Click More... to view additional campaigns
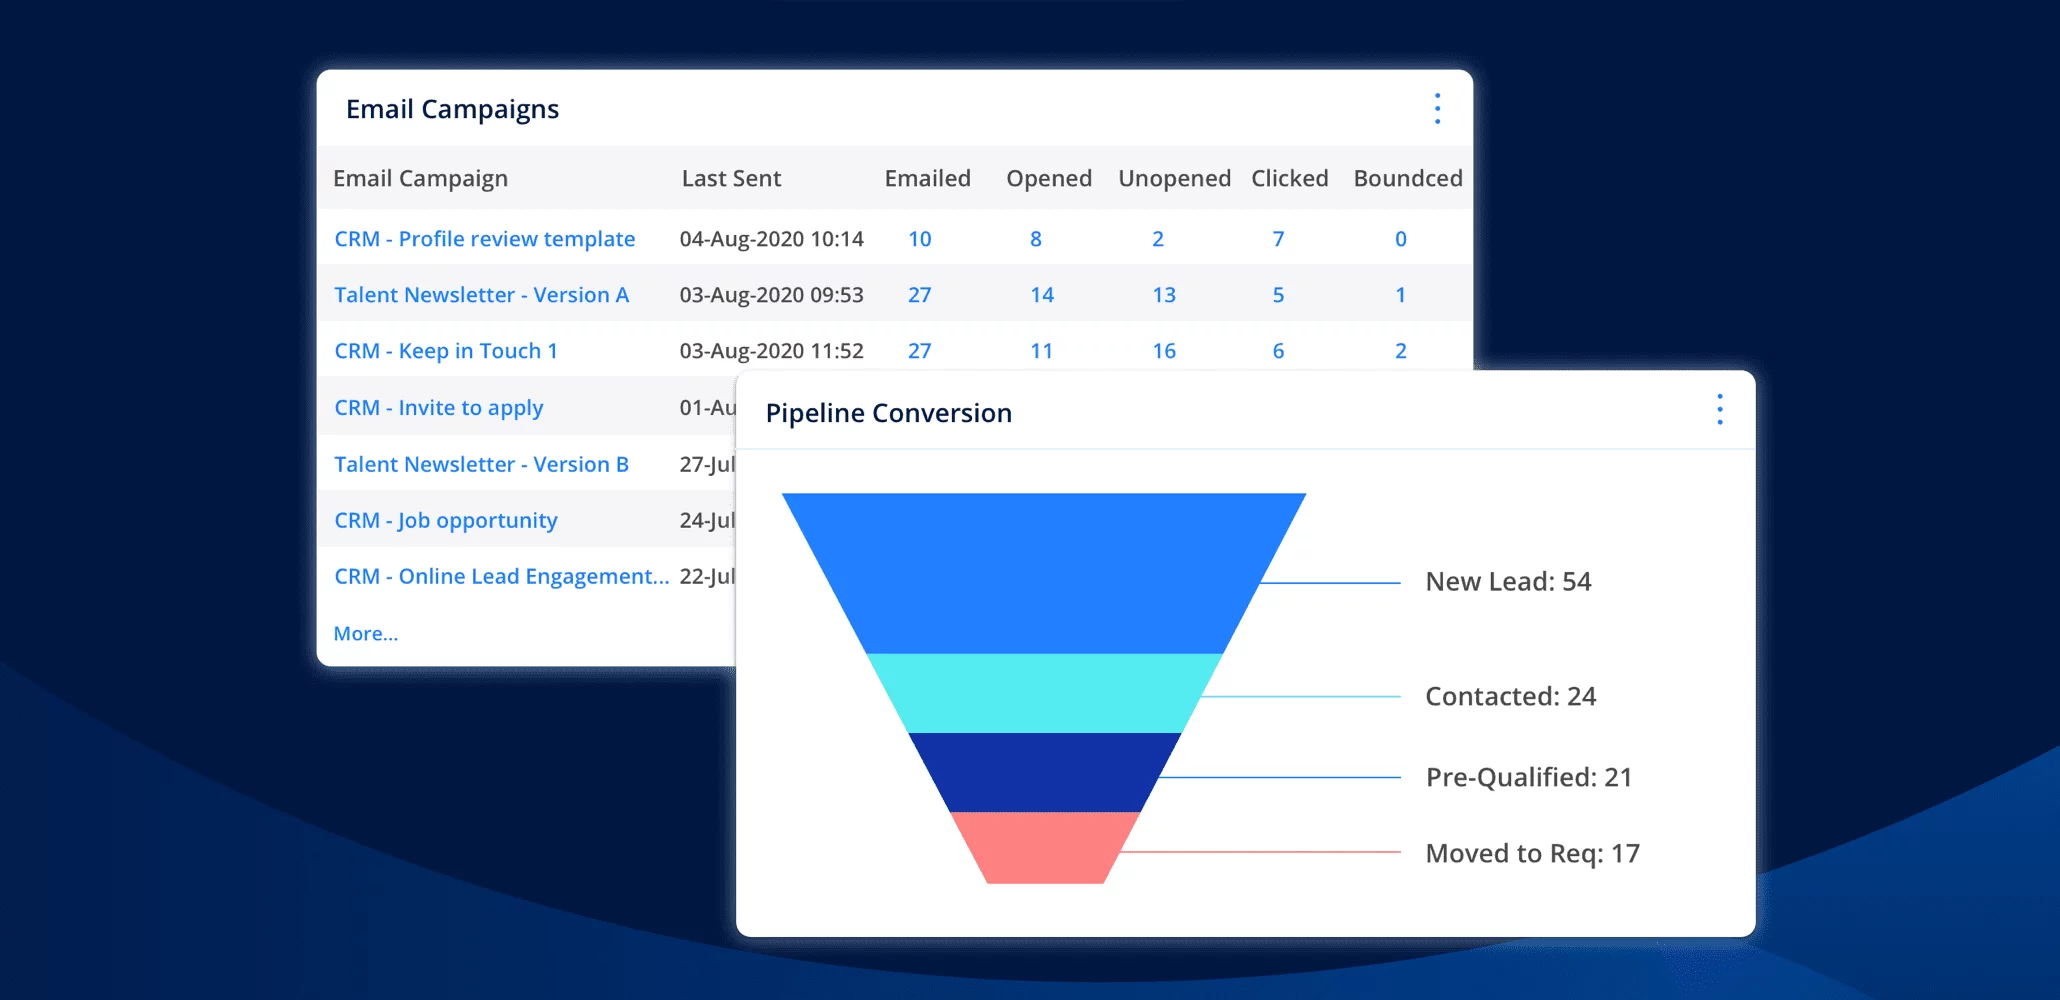 (366, 633)
